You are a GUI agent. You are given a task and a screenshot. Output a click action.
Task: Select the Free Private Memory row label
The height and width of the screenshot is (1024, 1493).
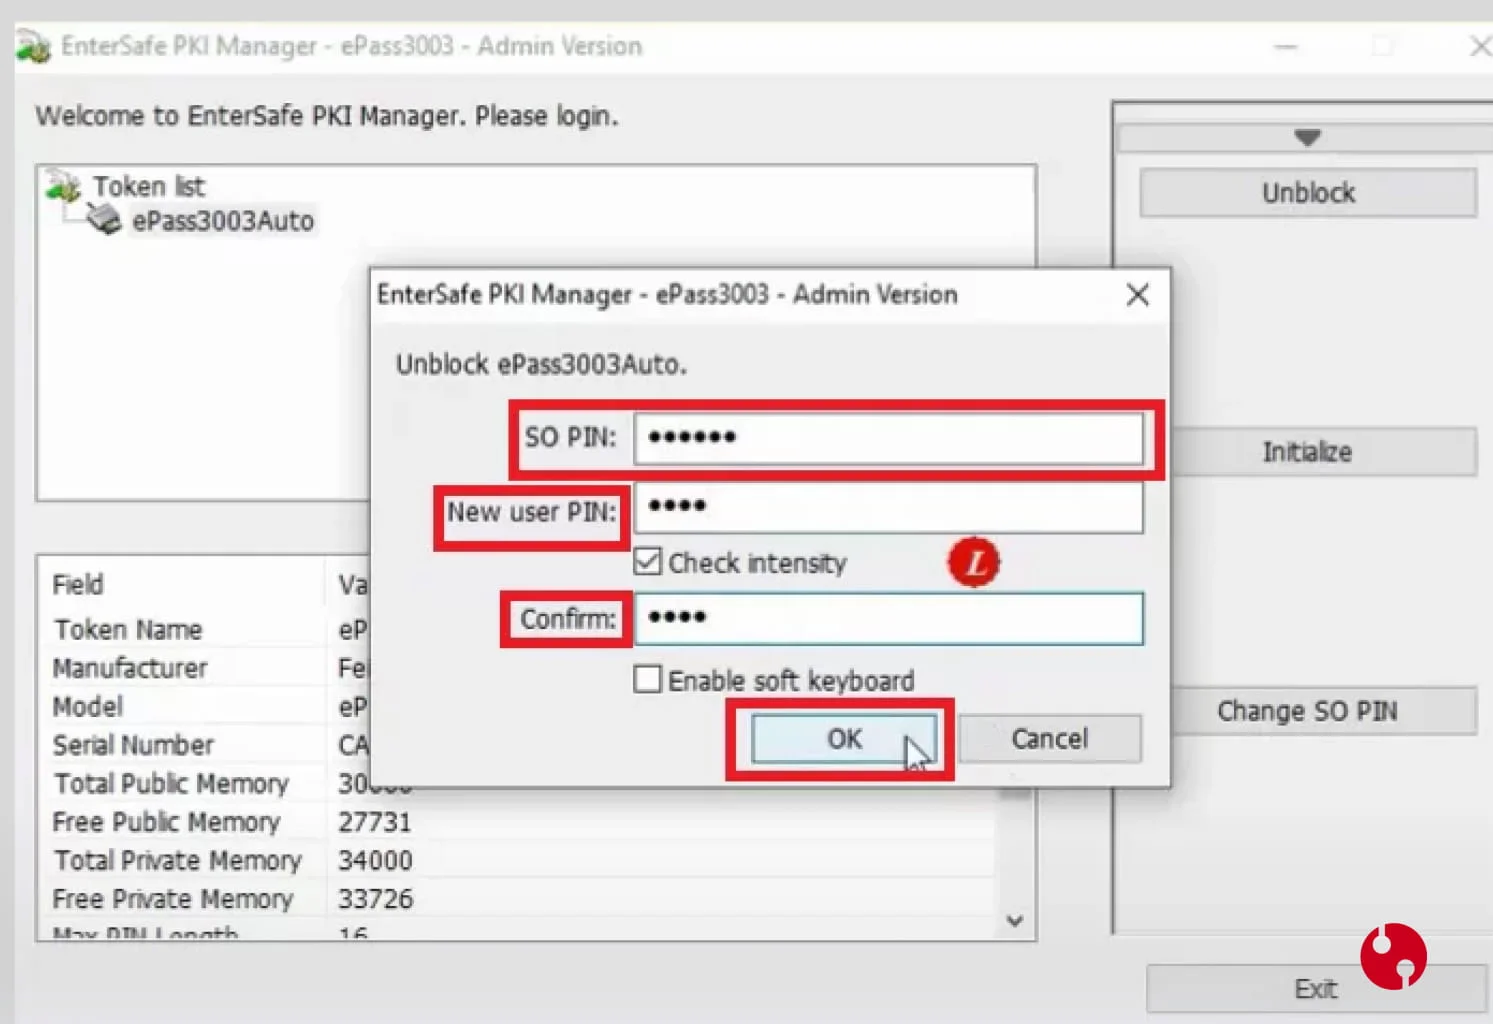coord(173,899)
